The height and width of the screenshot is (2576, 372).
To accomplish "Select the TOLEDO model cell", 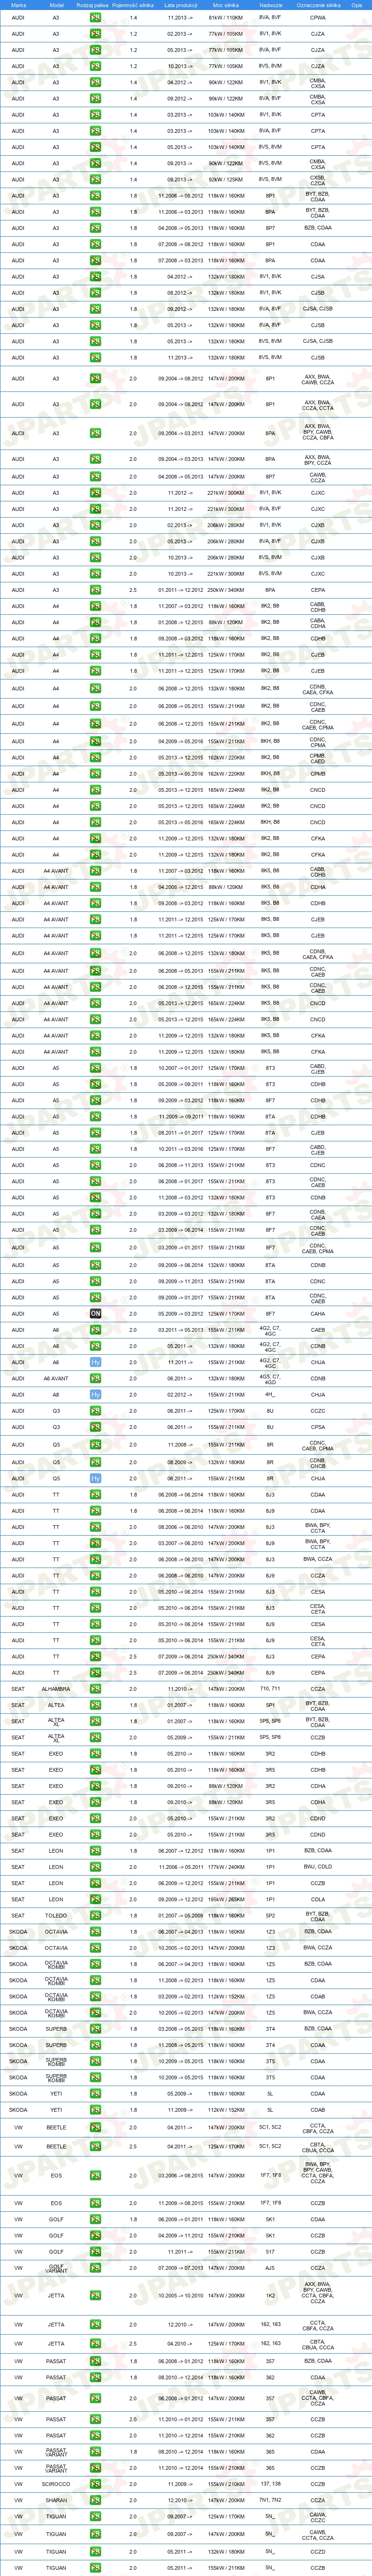I will pos(56,1916).
